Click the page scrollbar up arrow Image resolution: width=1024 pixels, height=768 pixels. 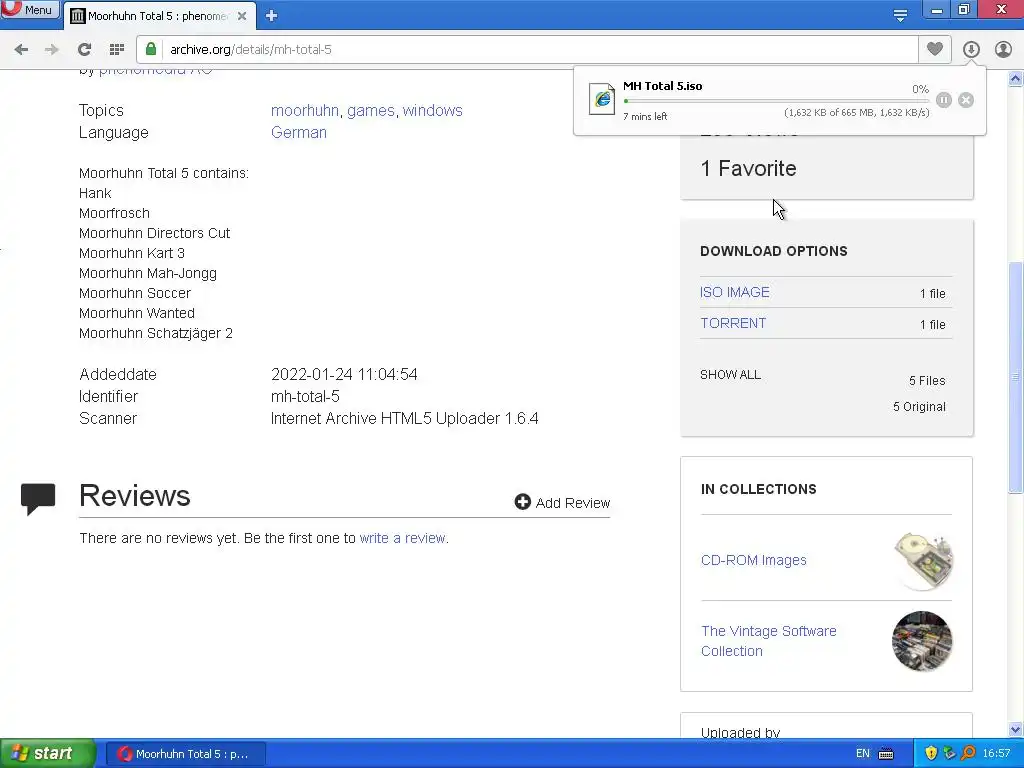(x=1015, y=79)
